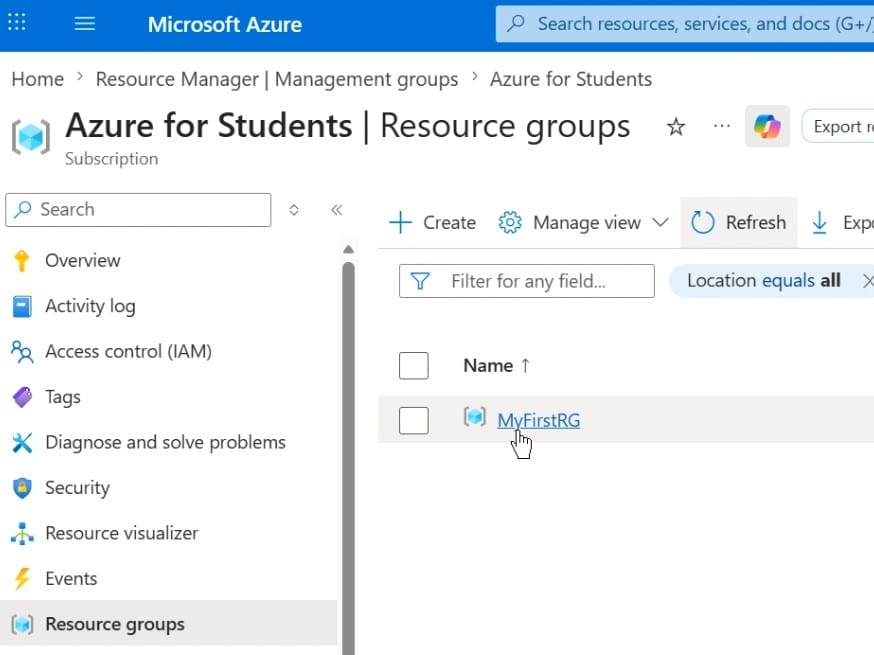Open Resource Manager Management groups breadcrumb
The height and width of the screenshot is (655, 874).
(276, 79)
